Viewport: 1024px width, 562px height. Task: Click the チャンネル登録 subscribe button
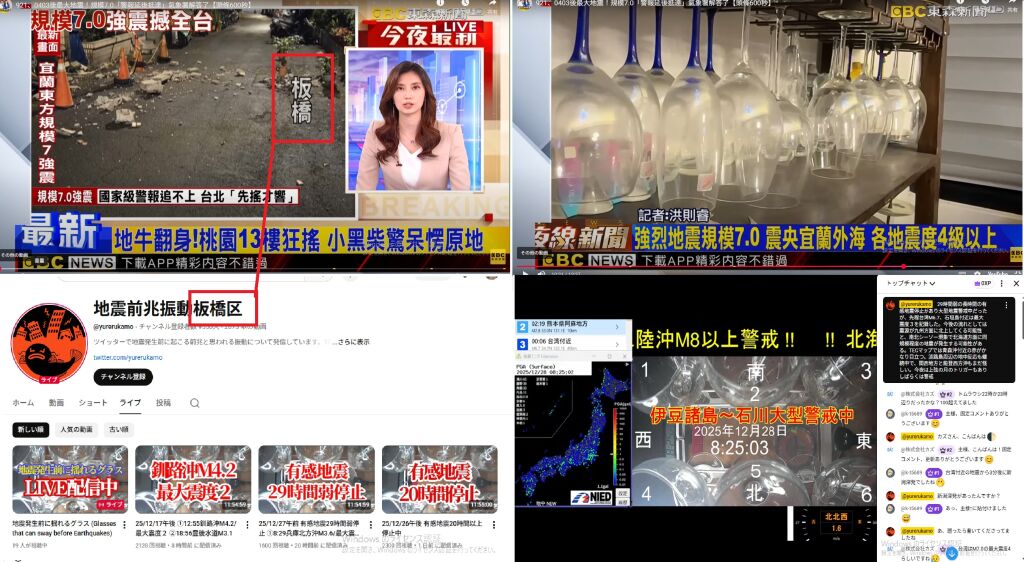coord(123,377)
